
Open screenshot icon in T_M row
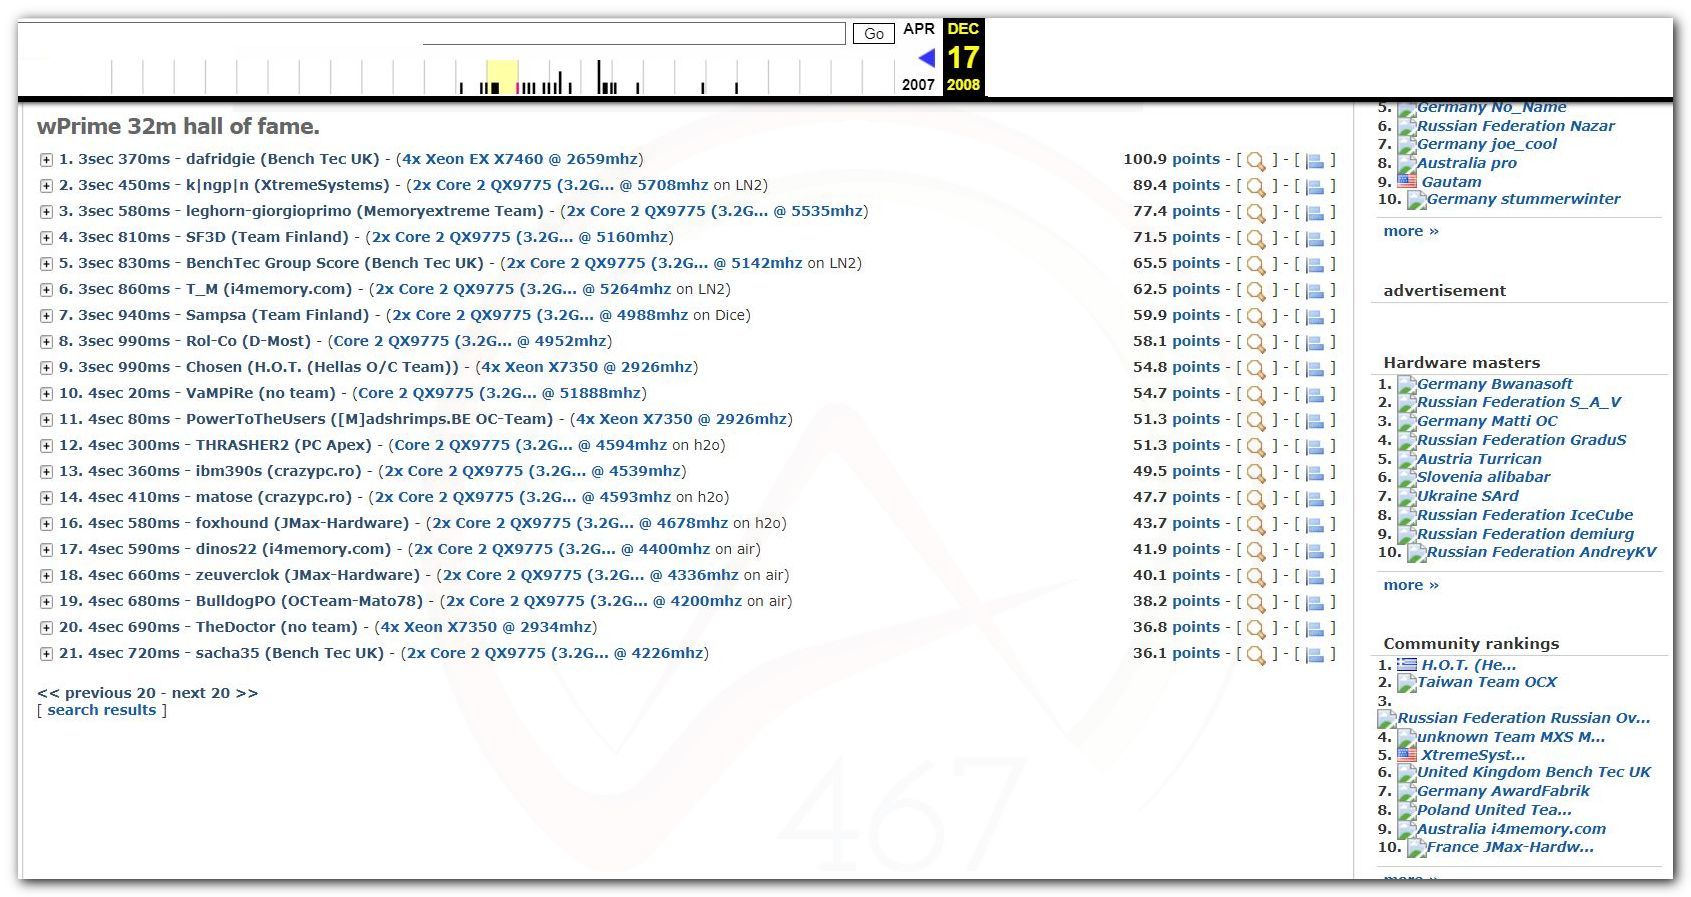[x=1315, y=291]
